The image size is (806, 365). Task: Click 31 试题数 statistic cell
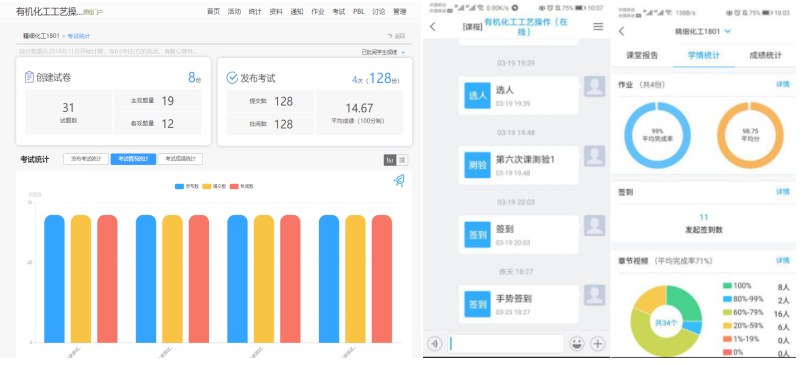tap(68, 112)
